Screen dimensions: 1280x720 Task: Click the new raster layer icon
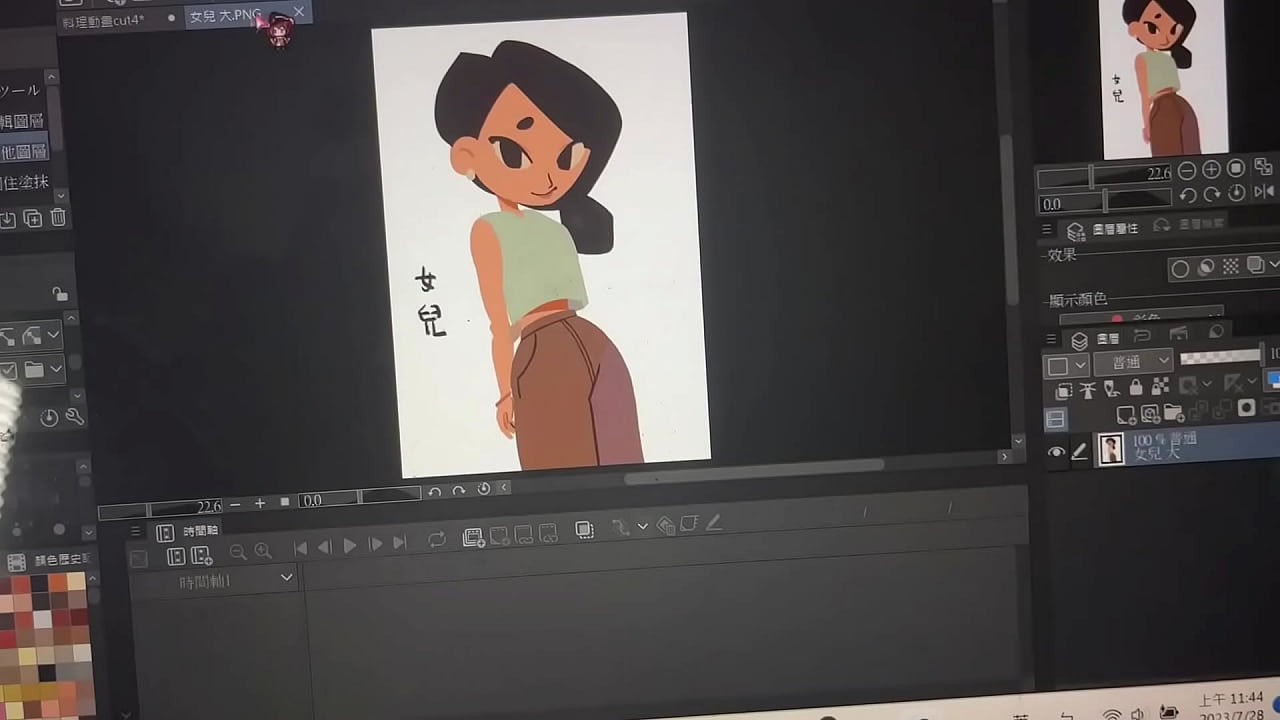(x=1126, y=413)
